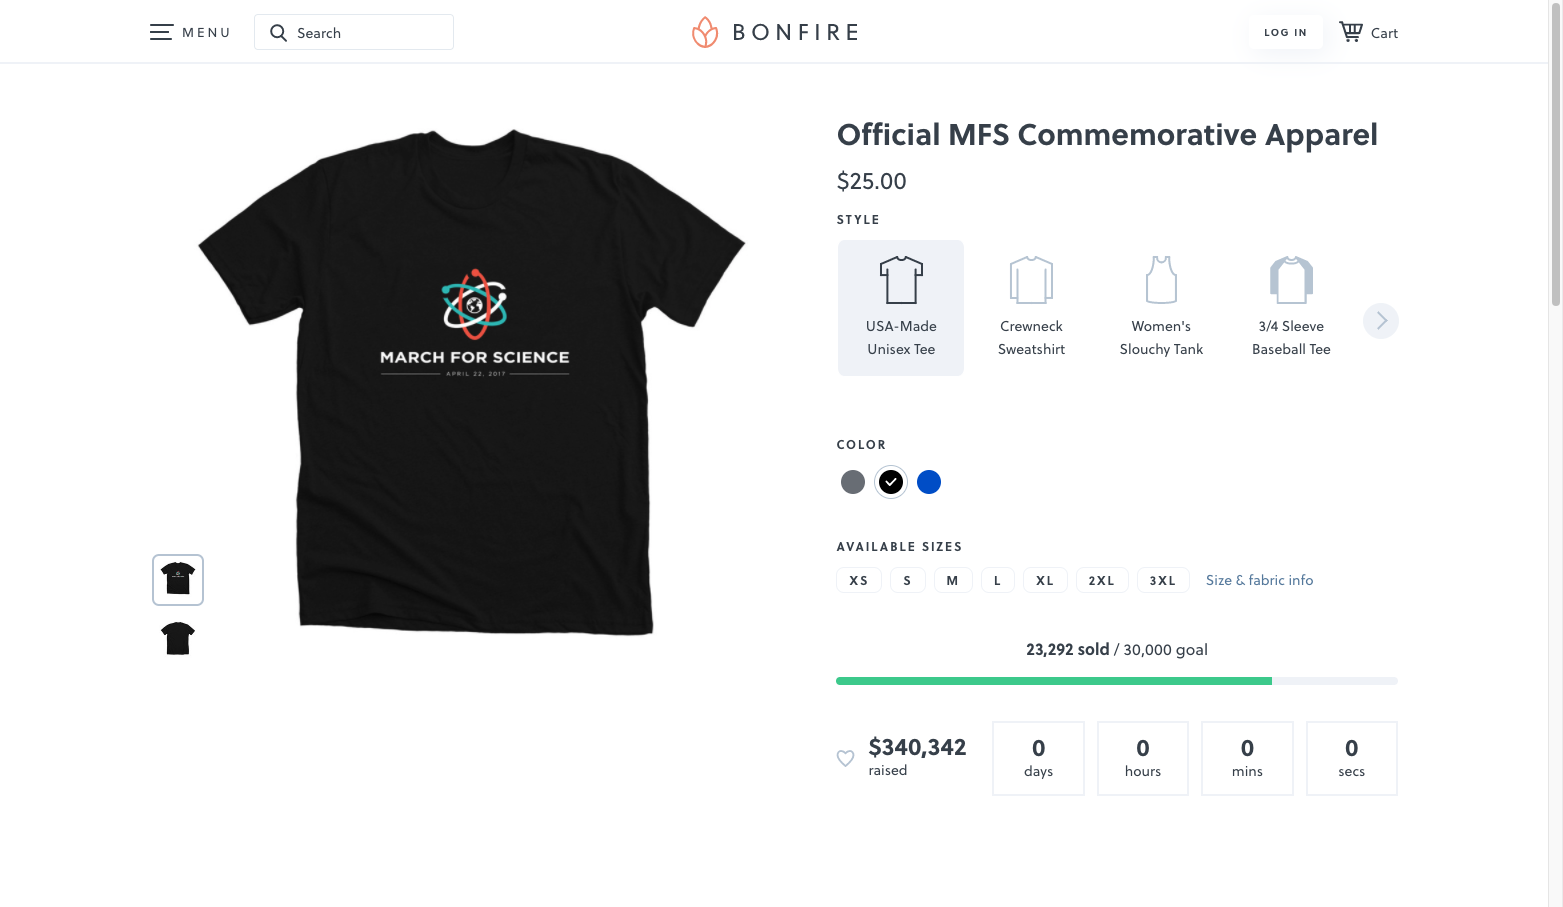The image size is (1563, 907).
Task: Open the hamburger MENU icon
Action: click(x=161, y=32)
